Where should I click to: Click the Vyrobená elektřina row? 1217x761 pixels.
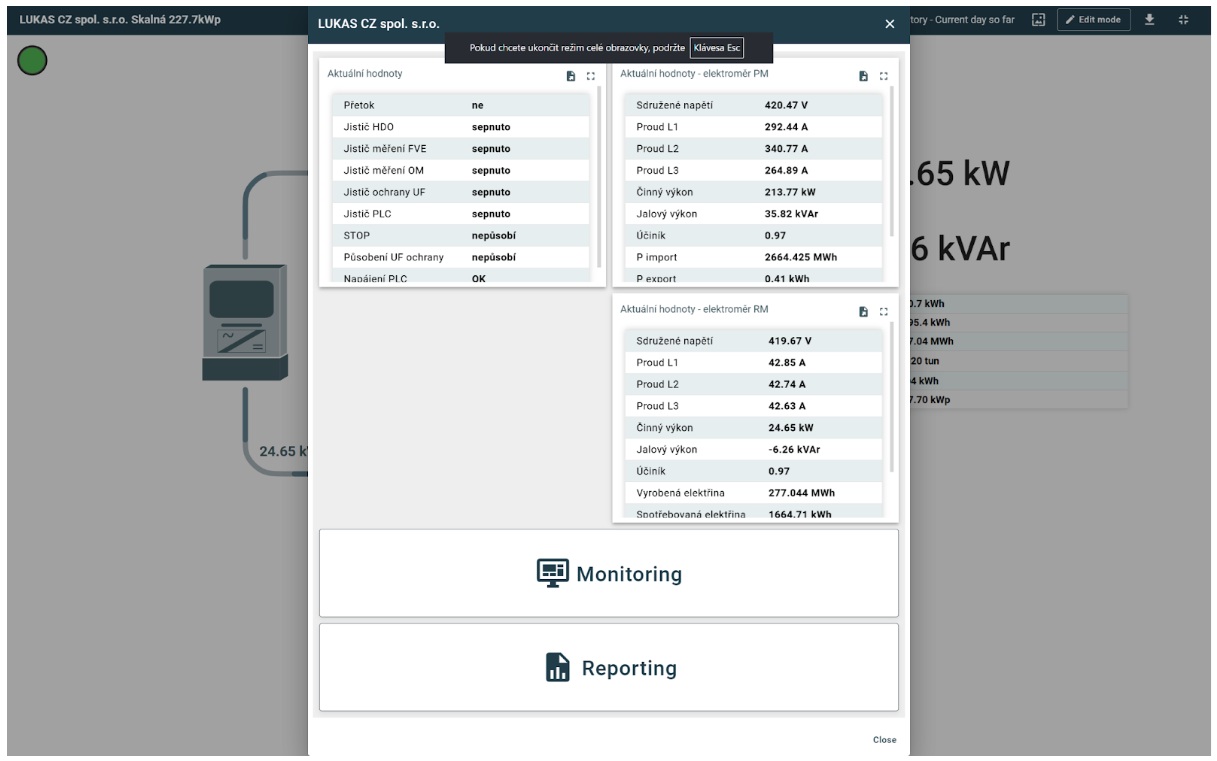tap(755, 493)
